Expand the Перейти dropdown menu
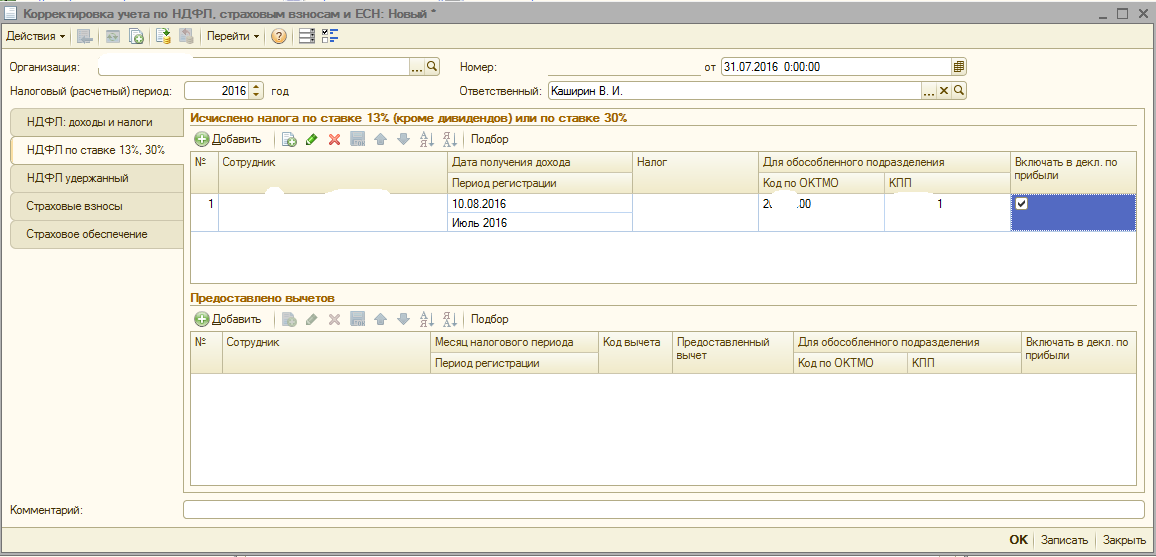Image resolution: width=1156 pixels, height=557 pixels. click(232, 36)
